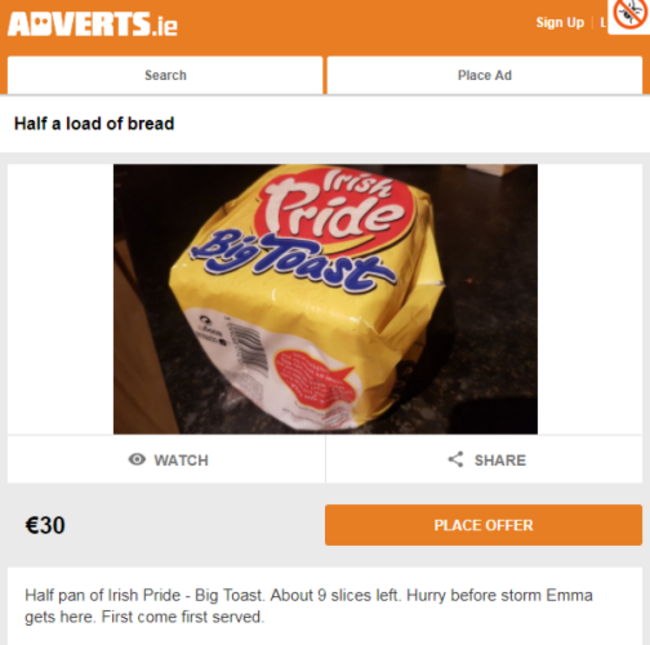Screen dimensions: 650x645
Task: Click the share arrow icon
Action: [x=456, y=459]
